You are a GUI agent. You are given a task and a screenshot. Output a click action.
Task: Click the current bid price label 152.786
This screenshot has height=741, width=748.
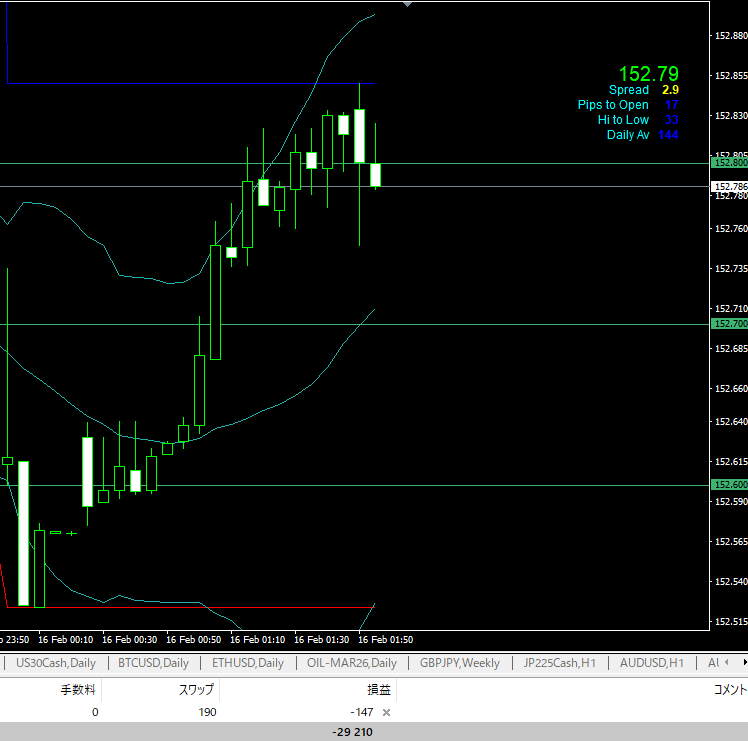(729, 187)
